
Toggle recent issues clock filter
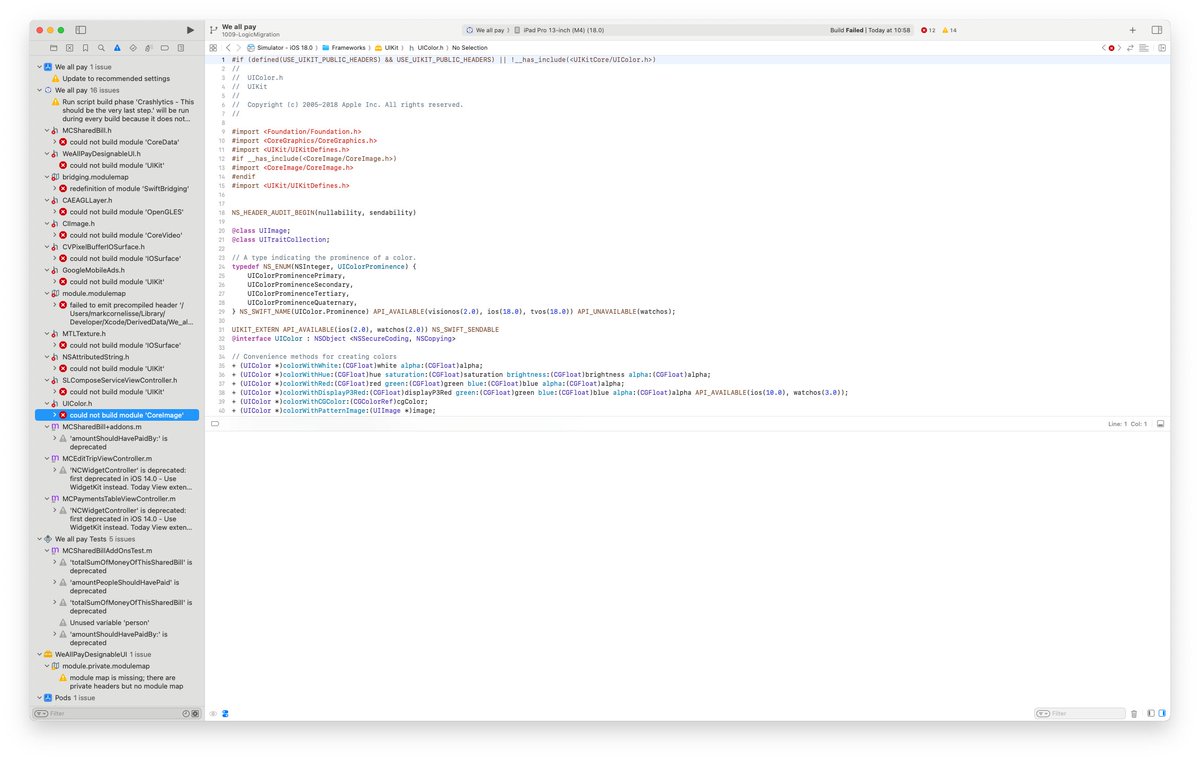pos(186,713)
